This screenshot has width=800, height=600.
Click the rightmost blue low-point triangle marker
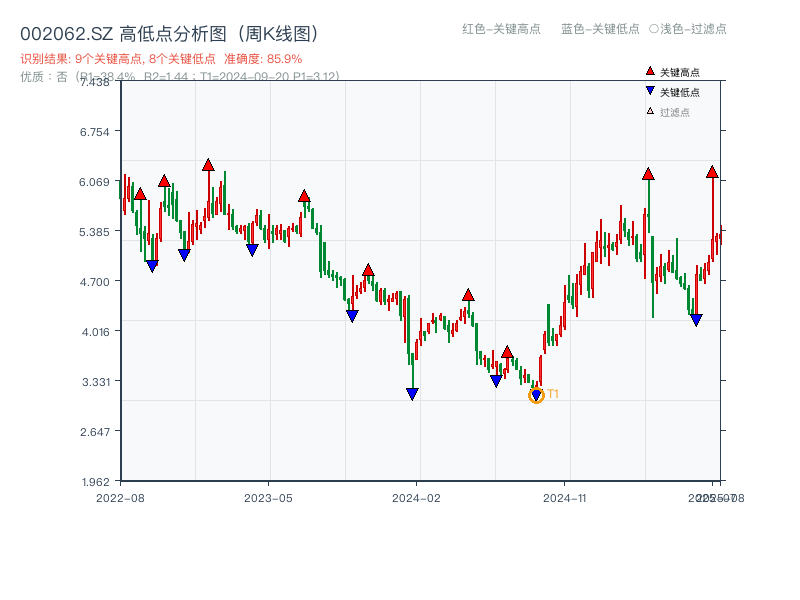(696, 320)
